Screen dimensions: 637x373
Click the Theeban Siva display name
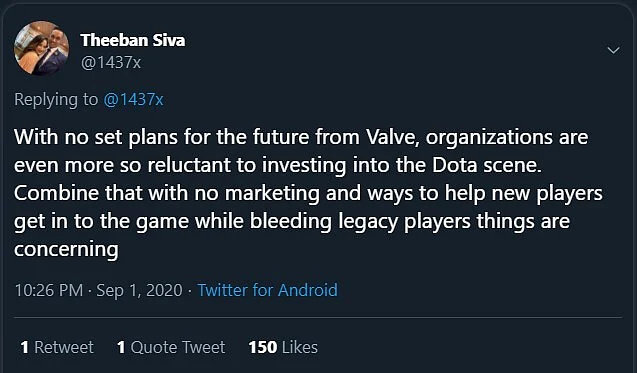[132, 40]
